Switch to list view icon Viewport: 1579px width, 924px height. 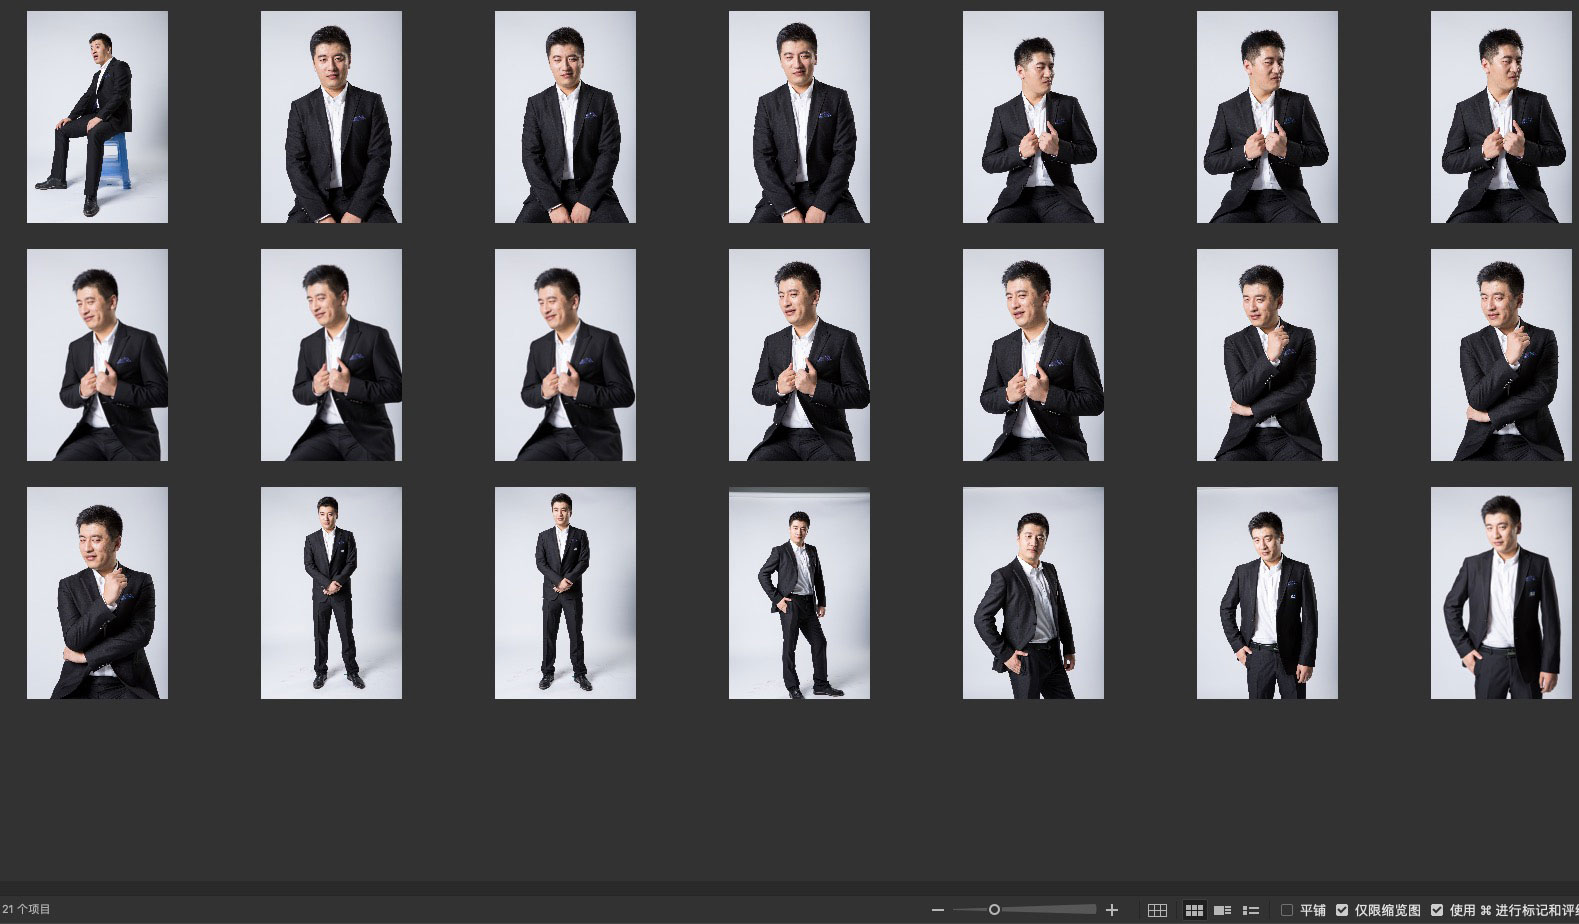(1250, 910)
